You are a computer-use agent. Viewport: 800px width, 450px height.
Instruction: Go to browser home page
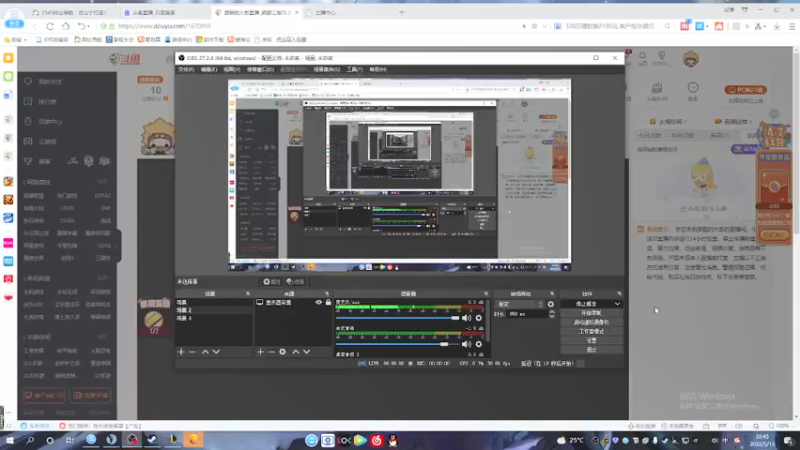[x=66, y=26]
